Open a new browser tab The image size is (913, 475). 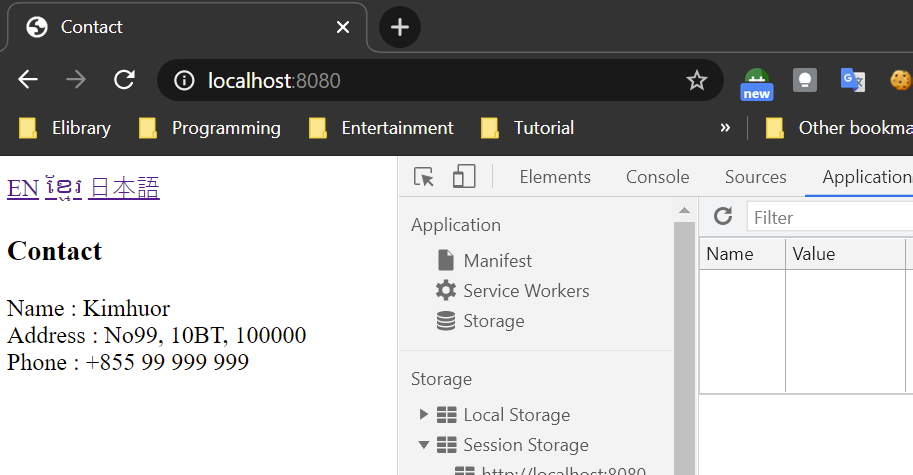(x=400, y=27)
